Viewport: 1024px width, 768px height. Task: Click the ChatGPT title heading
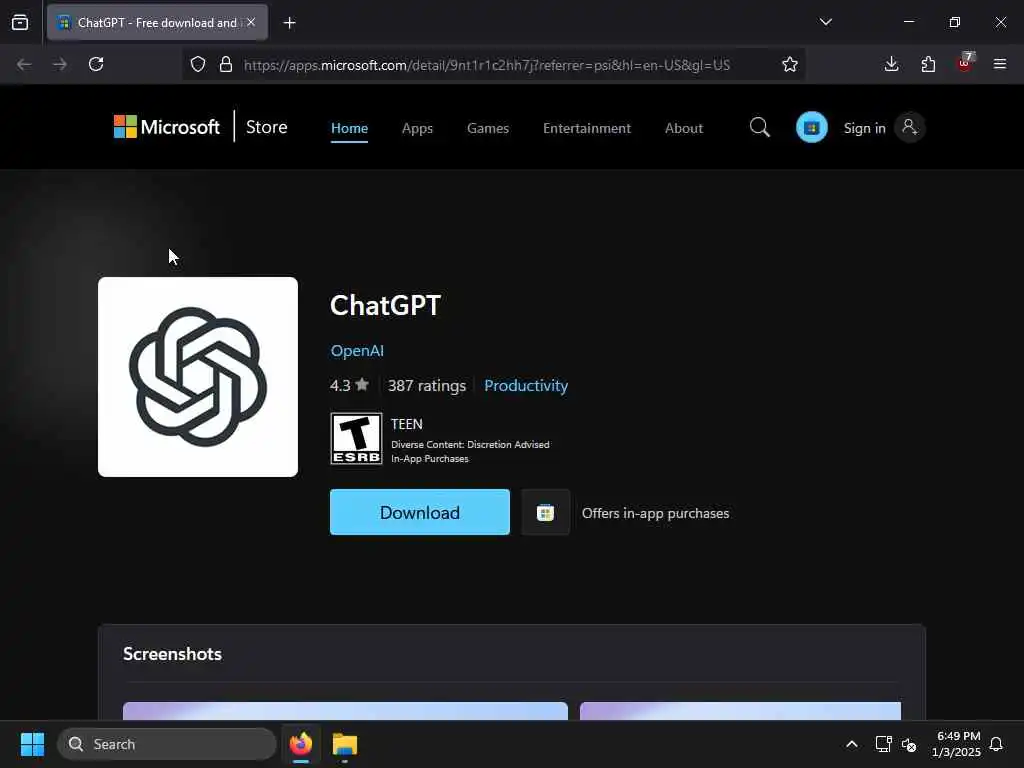pyautogui.click(x=386, y=305)
